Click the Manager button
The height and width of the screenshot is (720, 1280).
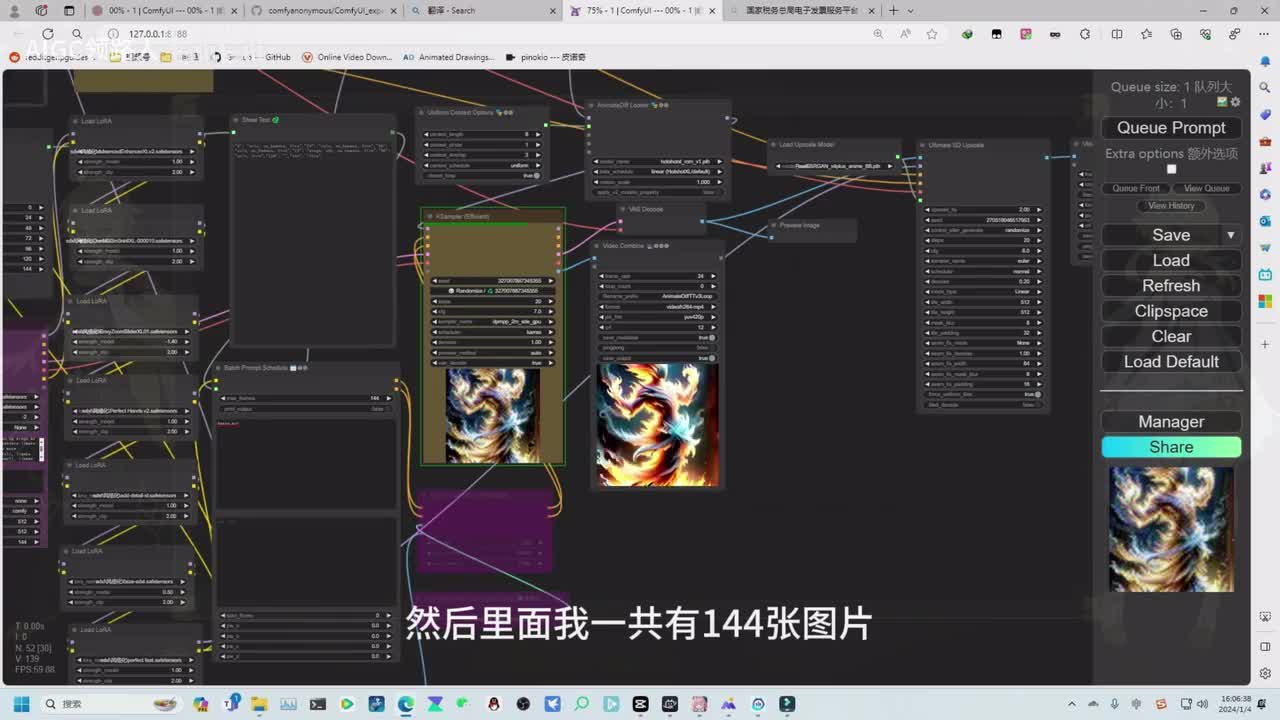[x=1171, y=422]
